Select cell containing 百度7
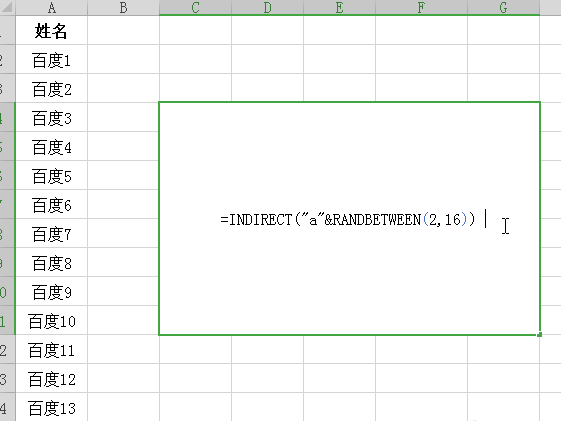Viewport: 561px width, 421px height. pos(52,233)
